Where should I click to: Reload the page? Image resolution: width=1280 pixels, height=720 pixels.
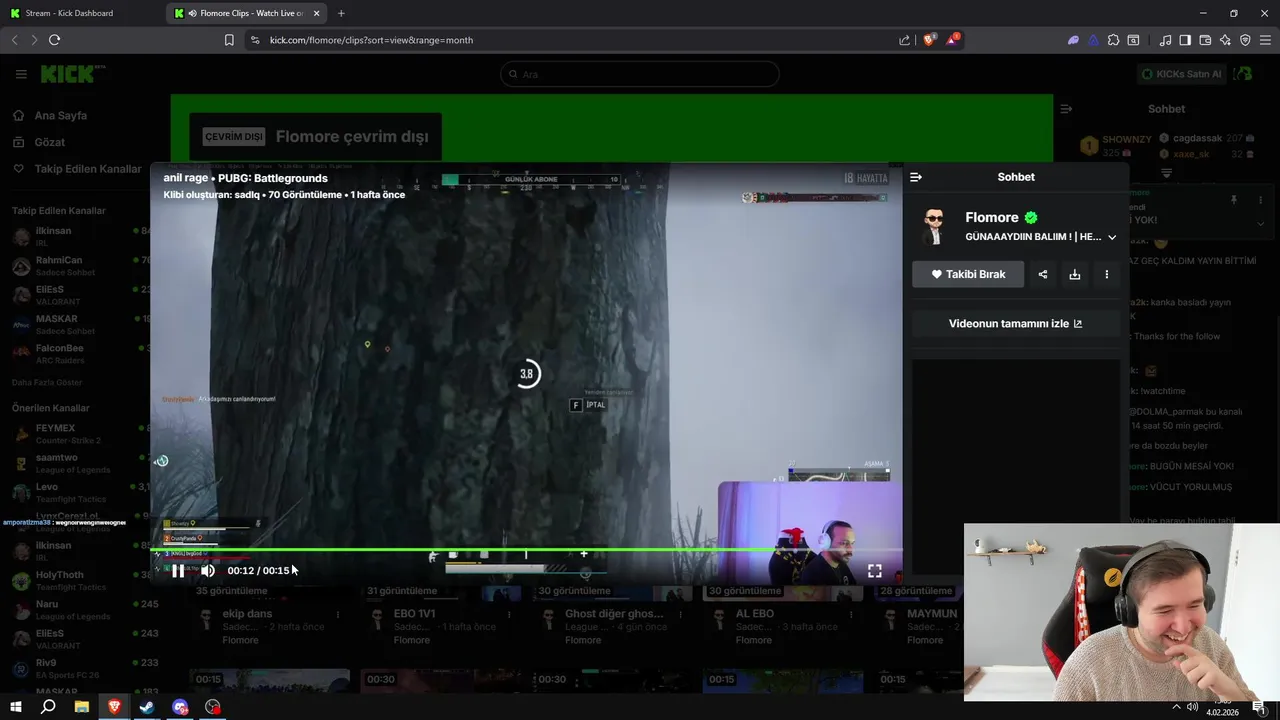coord(54,40)
